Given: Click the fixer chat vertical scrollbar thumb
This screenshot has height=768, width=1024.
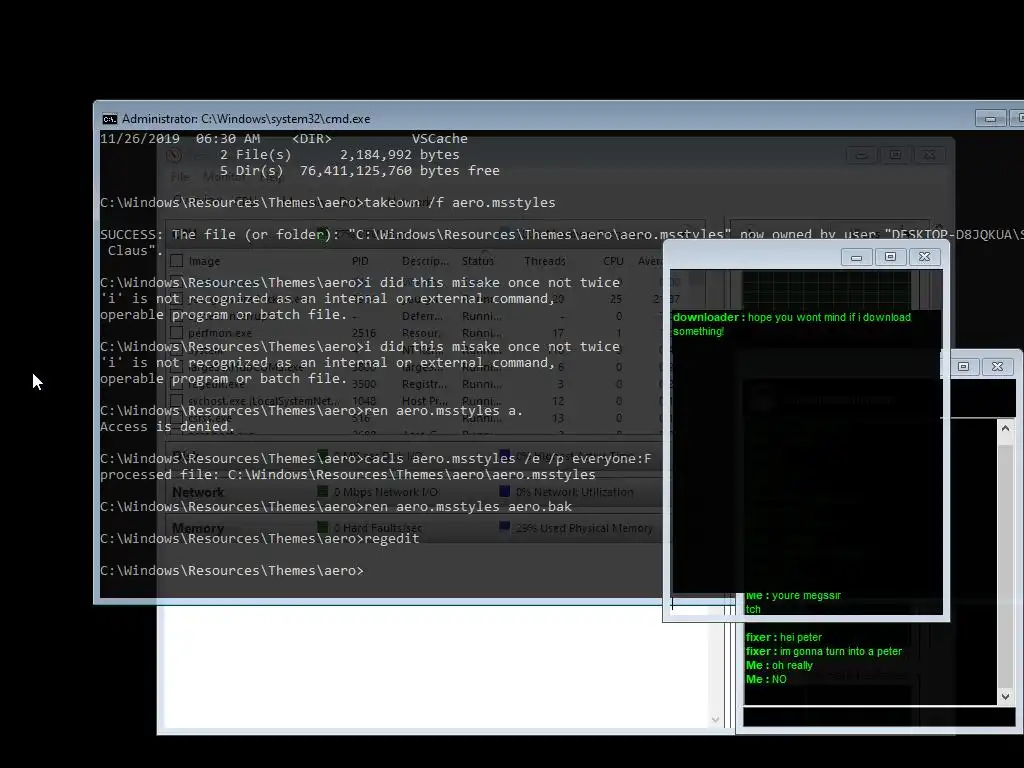Looking at the screenshot, I should tap(1006, 565).
